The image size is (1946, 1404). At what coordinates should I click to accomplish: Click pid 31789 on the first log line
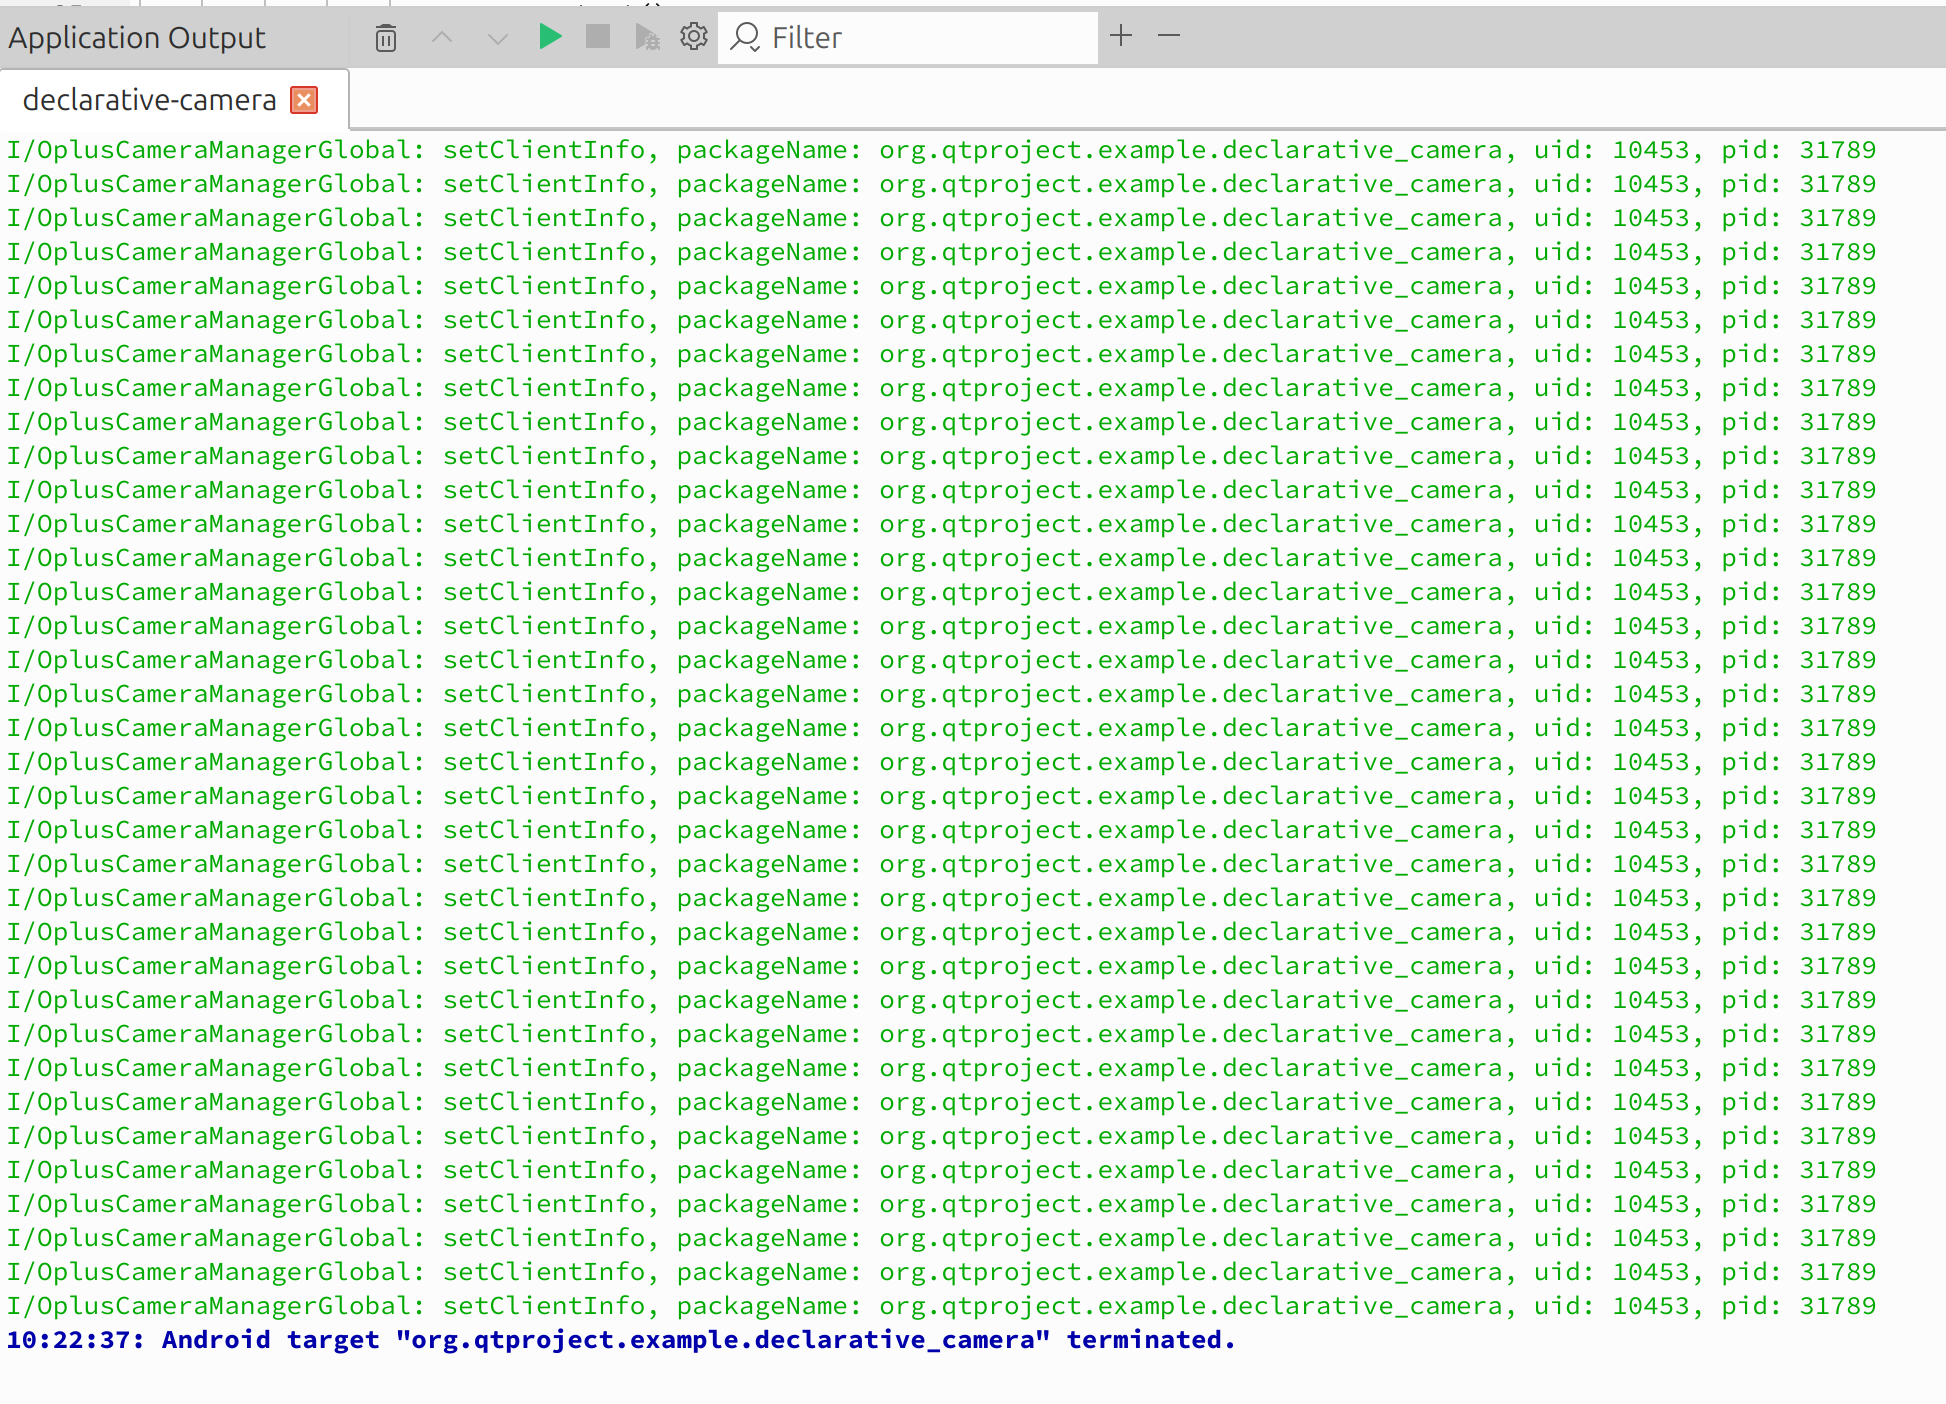pyautogui.click(x=1837, y=150)
